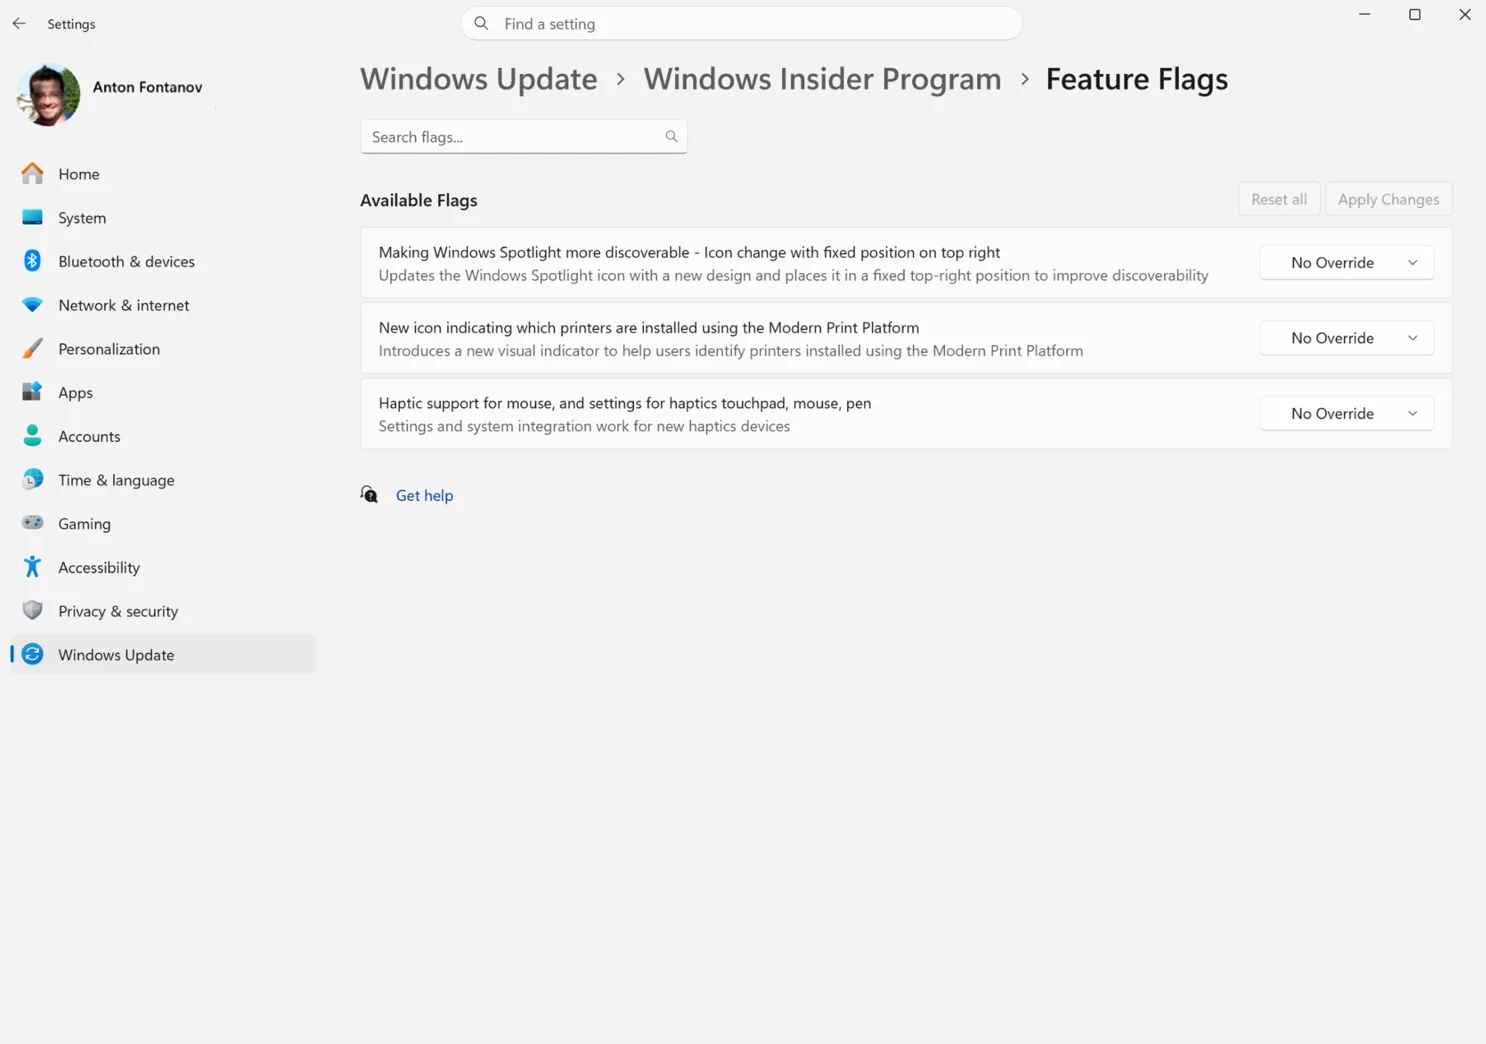This screenshot has height=1044, width=1486.
Task: Click the Network & internet Wi-Fi icon
Action: point(33,305)
